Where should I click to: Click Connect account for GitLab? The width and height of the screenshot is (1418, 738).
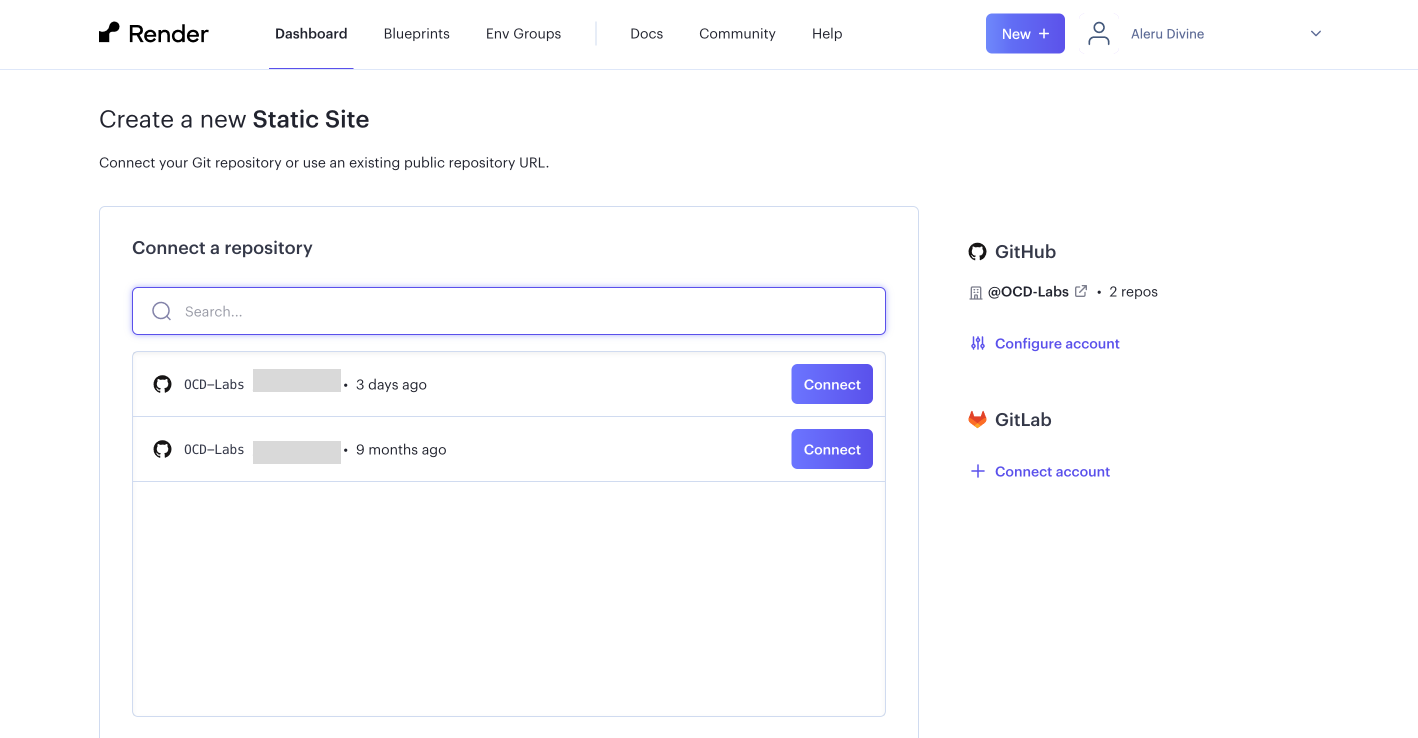pyautogui.click(x=1052, y=471)
